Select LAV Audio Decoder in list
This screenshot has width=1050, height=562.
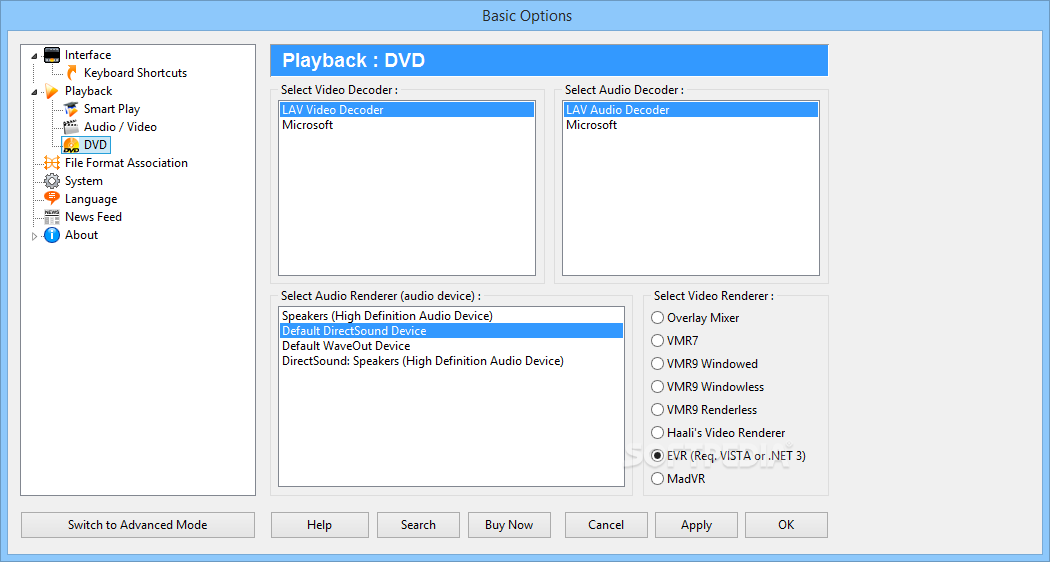pyautogui.click(x=691, y=110)
